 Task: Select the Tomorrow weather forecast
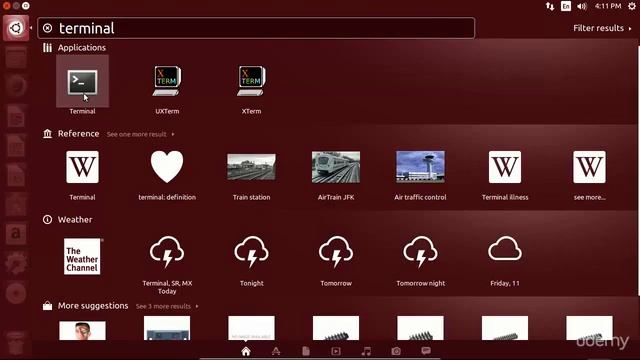coord(336,252)
